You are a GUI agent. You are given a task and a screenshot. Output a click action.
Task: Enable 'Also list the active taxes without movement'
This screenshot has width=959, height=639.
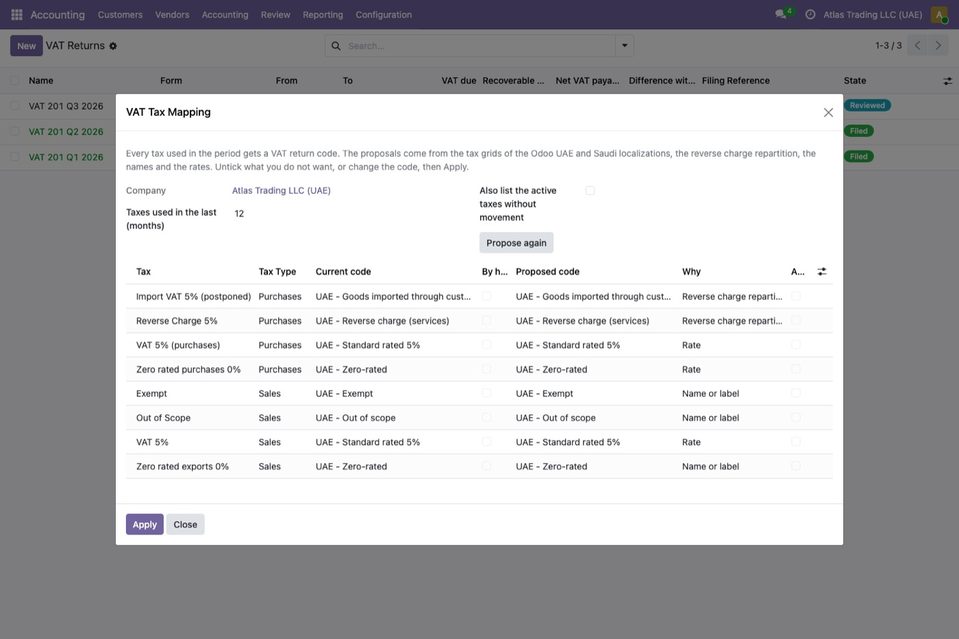coord(590,191)
